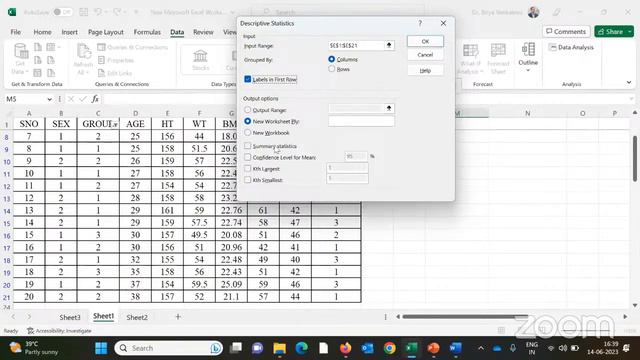Uncheck Labels in First Row
The image size is (640, 360).
point(247,79)
